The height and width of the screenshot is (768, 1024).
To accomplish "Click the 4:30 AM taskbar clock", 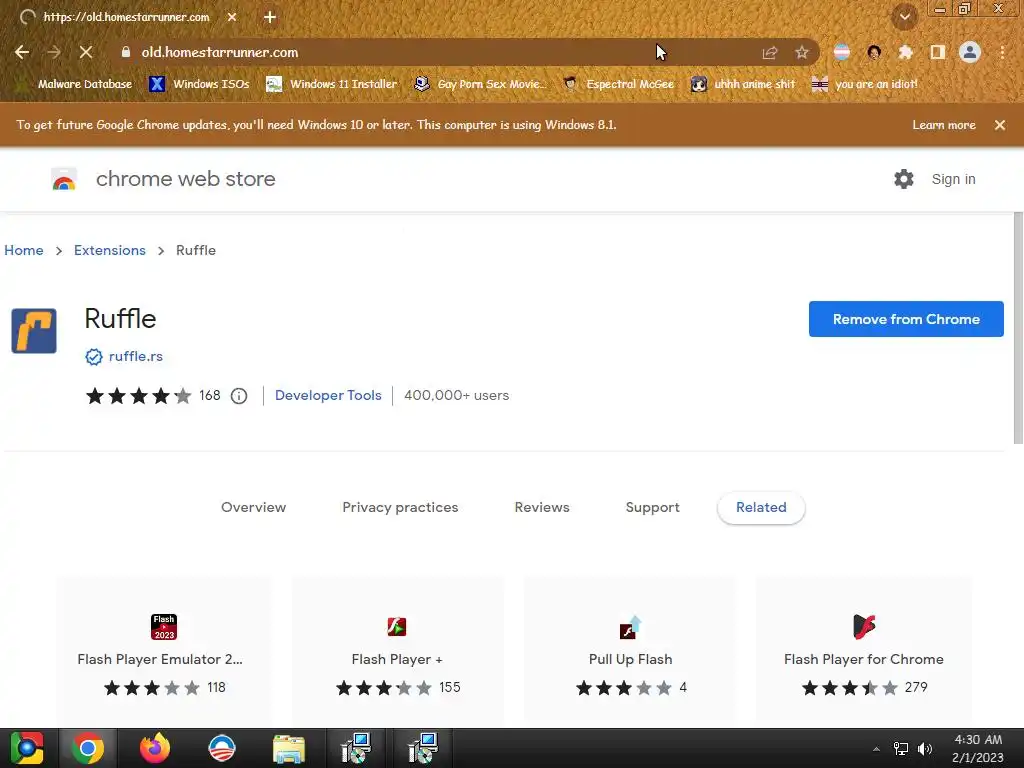I will 978,748.
